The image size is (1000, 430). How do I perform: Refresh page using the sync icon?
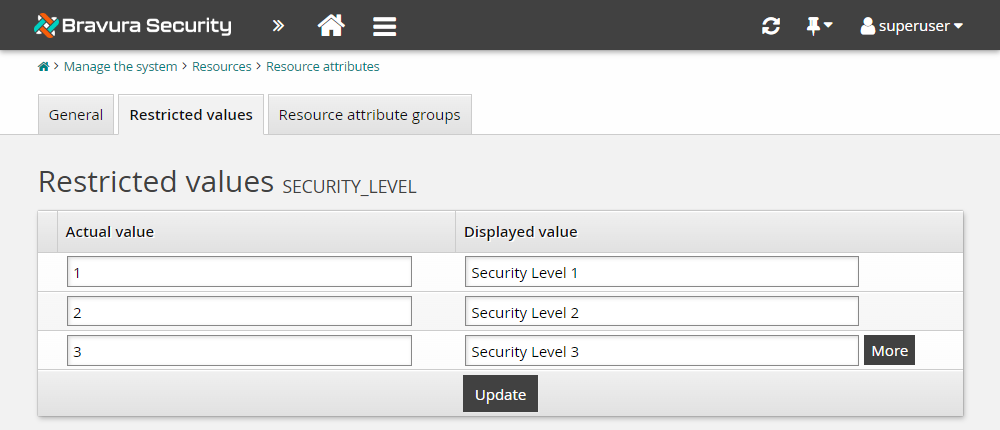click(x=770, y=27)
